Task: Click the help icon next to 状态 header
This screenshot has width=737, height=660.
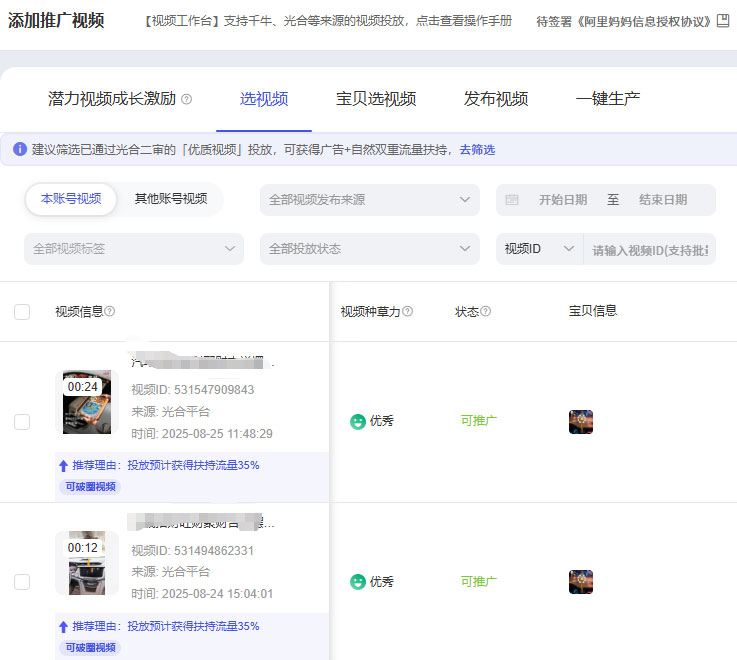Action: (x=486, y=311)
